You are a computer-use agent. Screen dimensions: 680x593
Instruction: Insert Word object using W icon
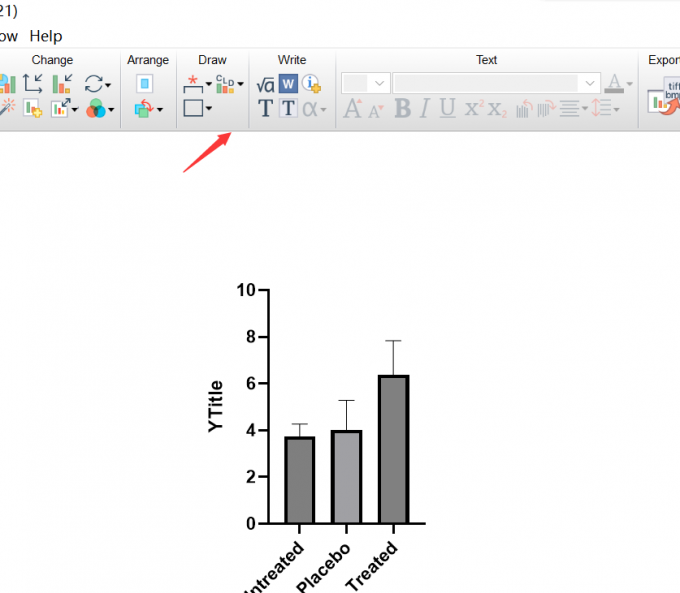[288, 84]
